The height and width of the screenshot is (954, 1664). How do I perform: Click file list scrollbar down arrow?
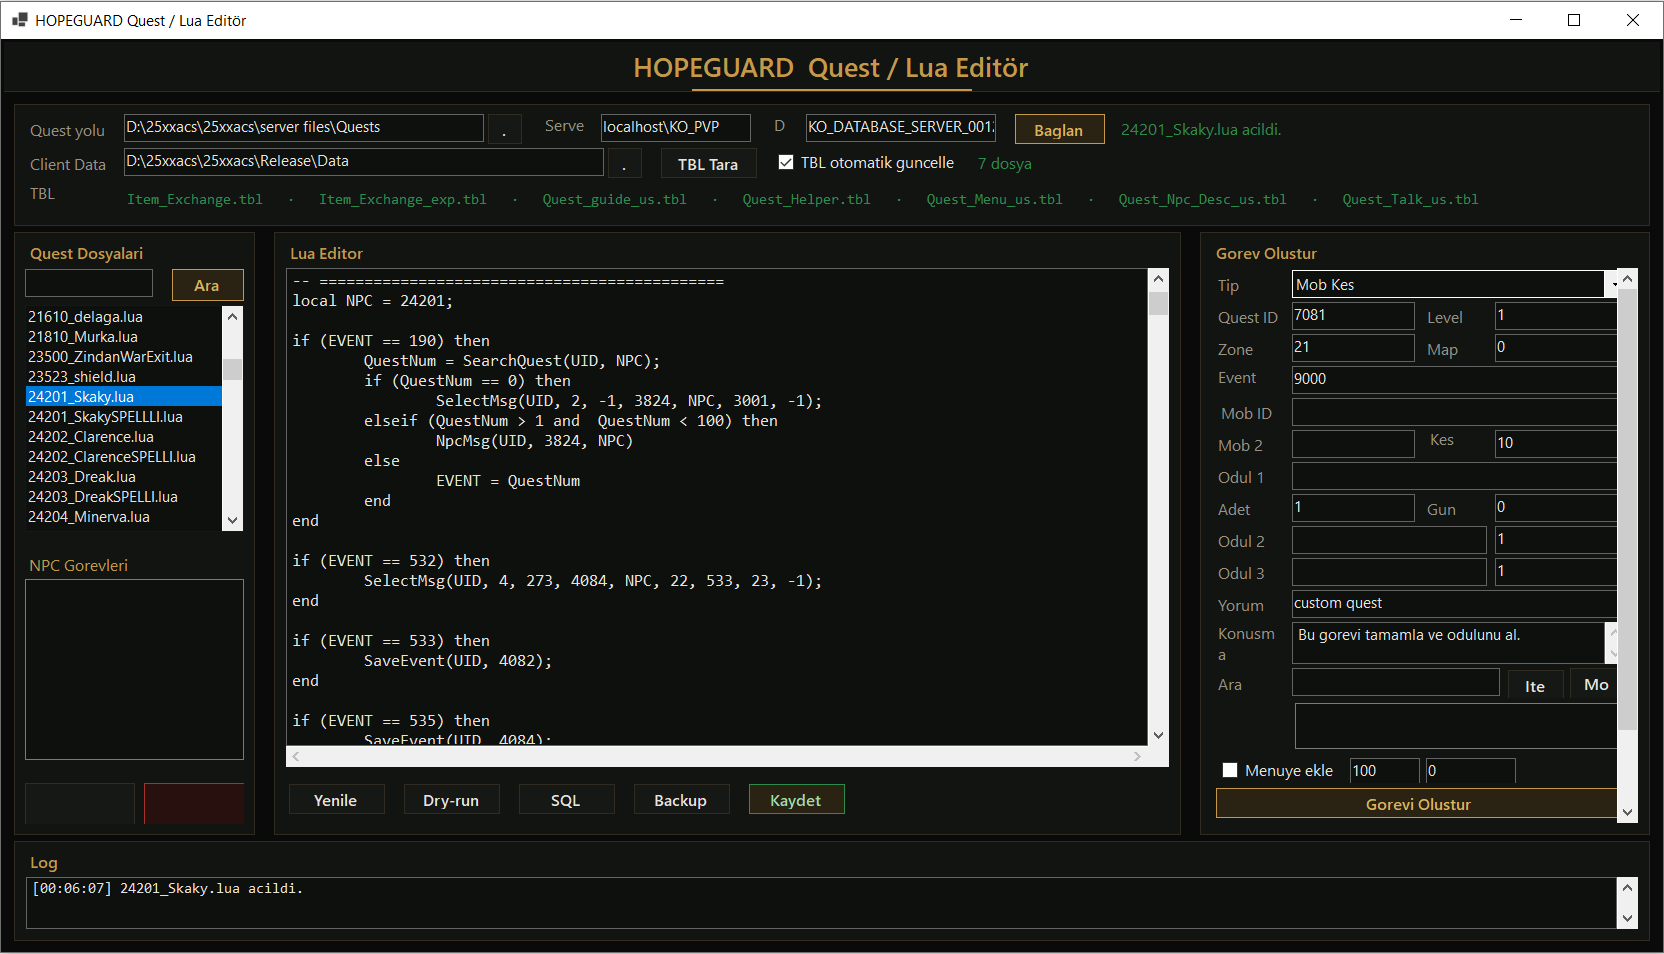pos(232,520)
